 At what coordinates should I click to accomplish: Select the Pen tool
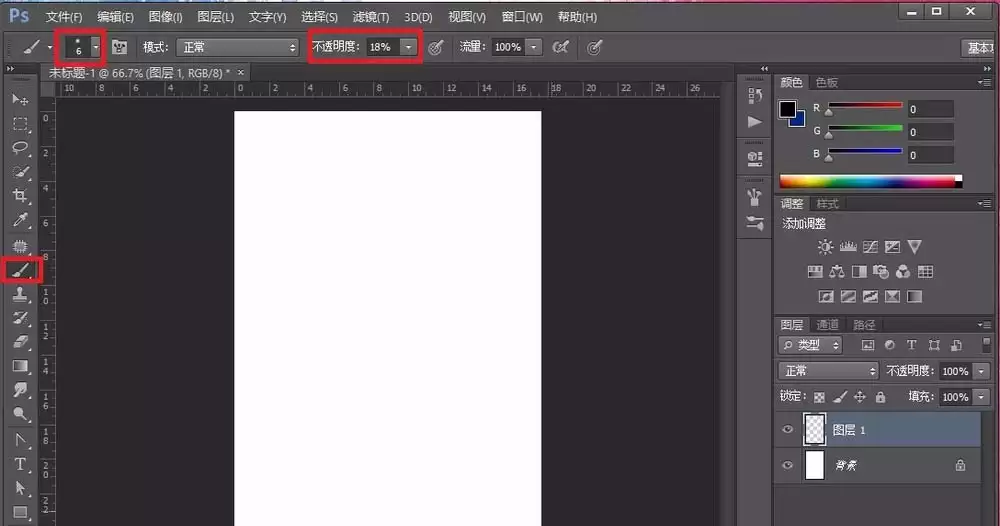coord(20,440)
